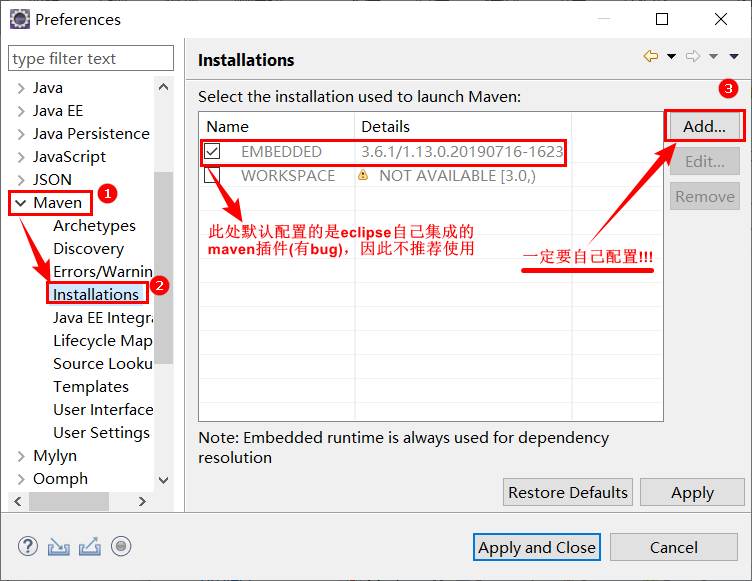The width and height of the screenshot is (752, 581).
Task: Expand the Oomph node
Action: pos(21,479)
